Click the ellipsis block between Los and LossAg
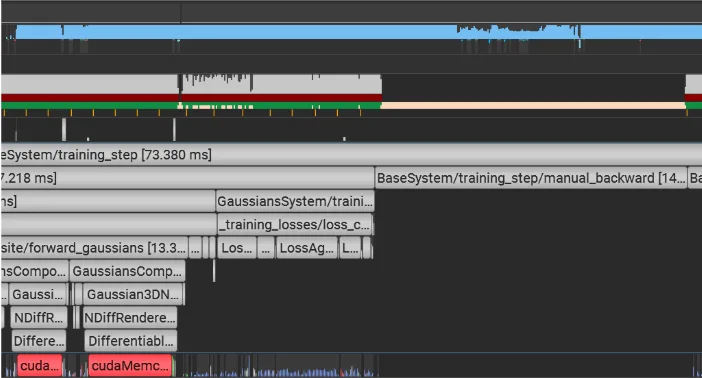 [x=265, y=248]
